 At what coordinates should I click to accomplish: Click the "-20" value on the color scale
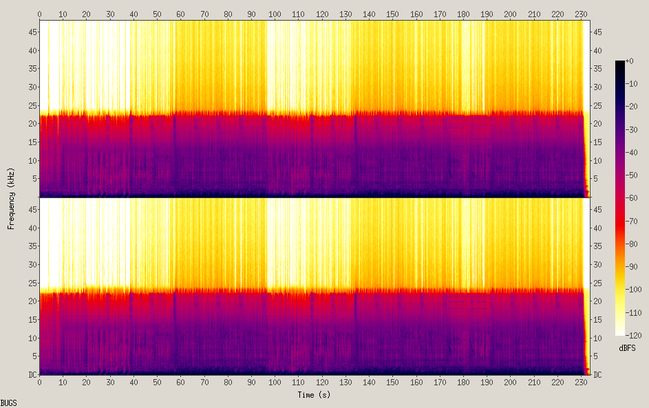[633, 107]
